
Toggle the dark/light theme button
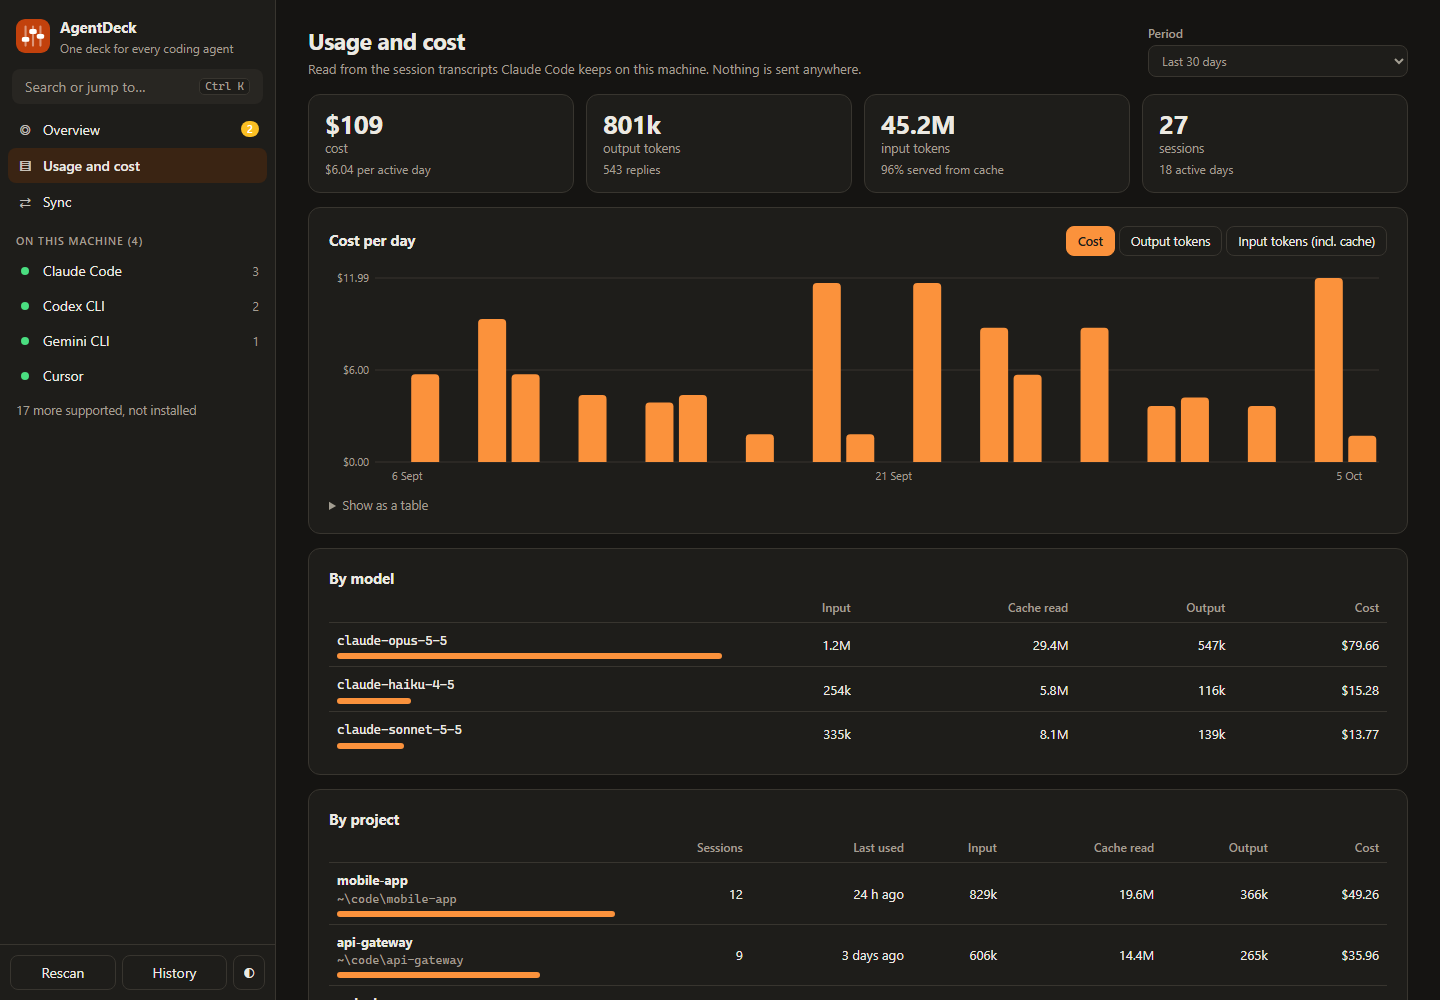pyautogui.click(x=249, y=973)
